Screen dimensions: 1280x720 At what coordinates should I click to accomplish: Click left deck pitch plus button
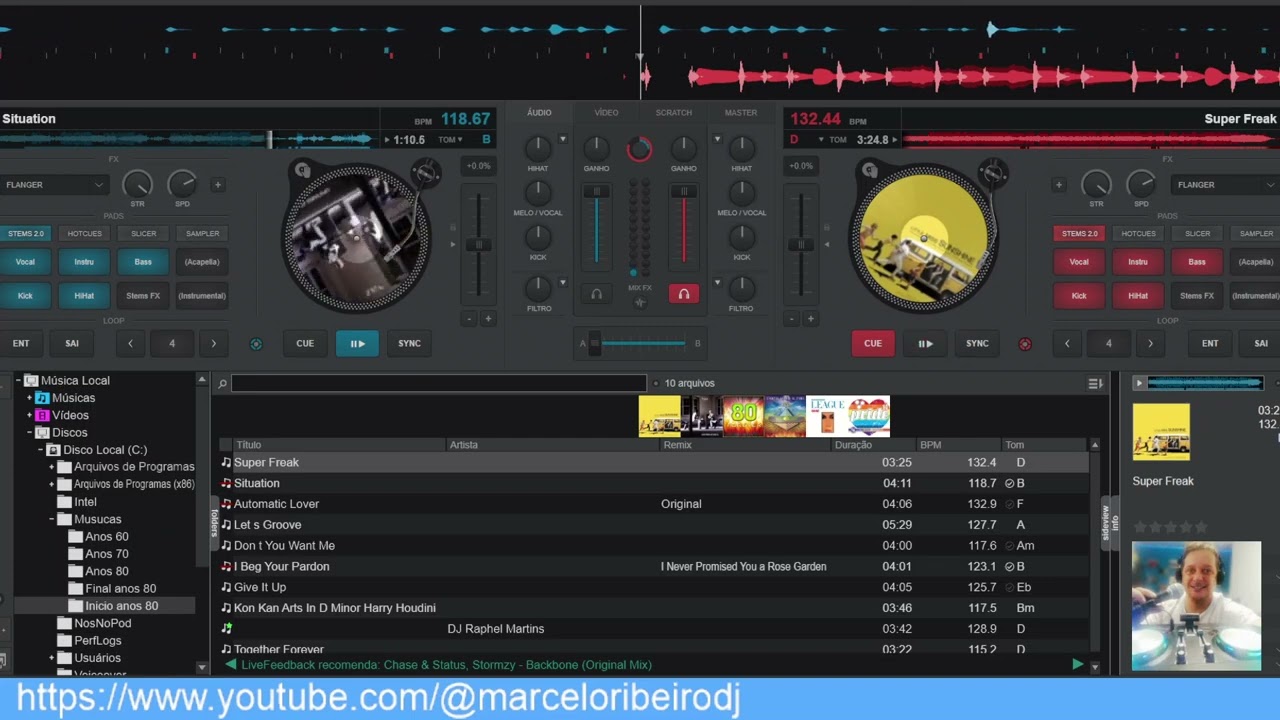[x=488, y=319]
